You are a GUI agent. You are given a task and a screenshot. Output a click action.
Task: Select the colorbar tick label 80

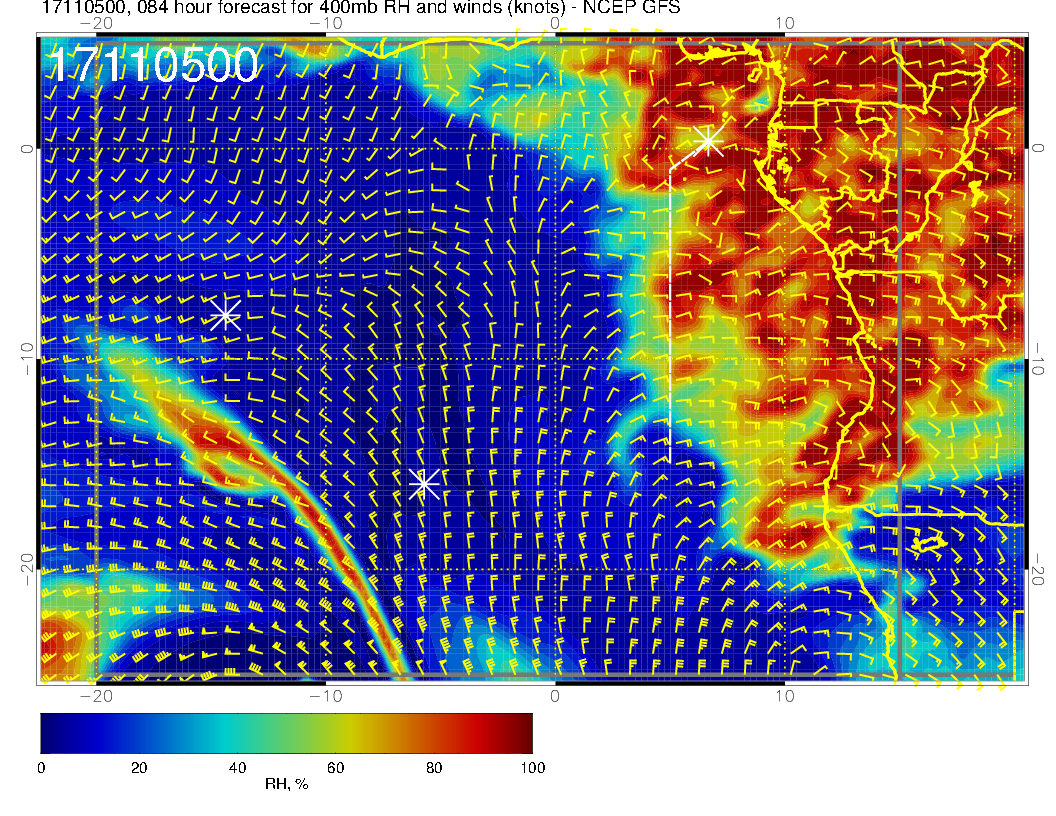point(434,768)
